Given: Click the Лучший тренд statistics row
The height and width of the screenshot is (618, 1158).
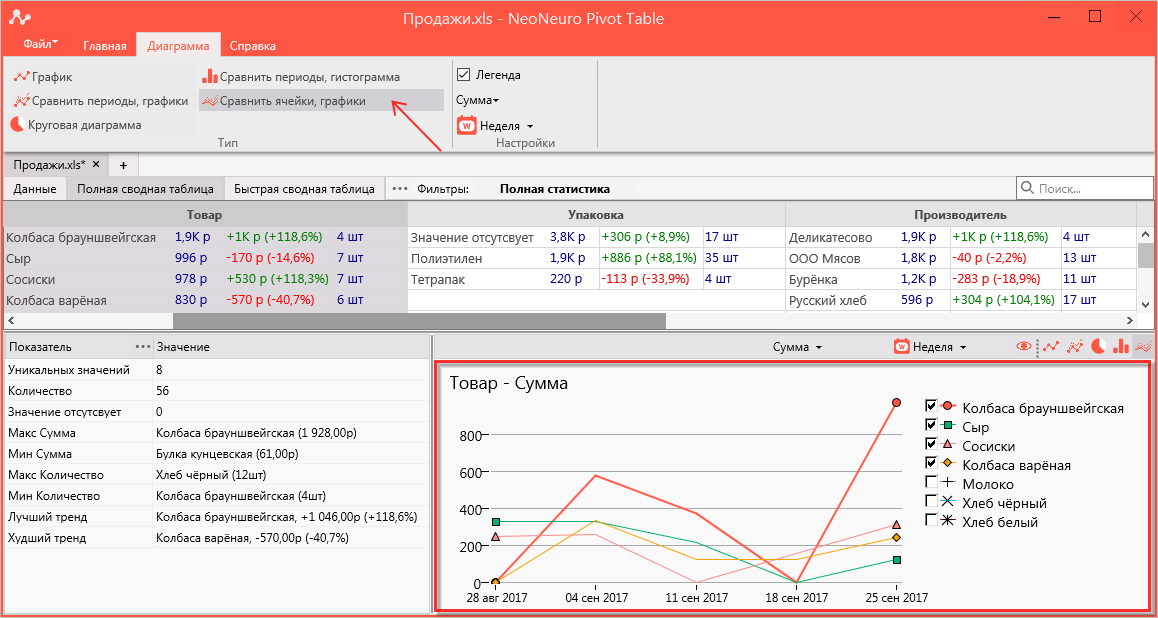Looking at the screenshot, I should (x=217, y=517).
